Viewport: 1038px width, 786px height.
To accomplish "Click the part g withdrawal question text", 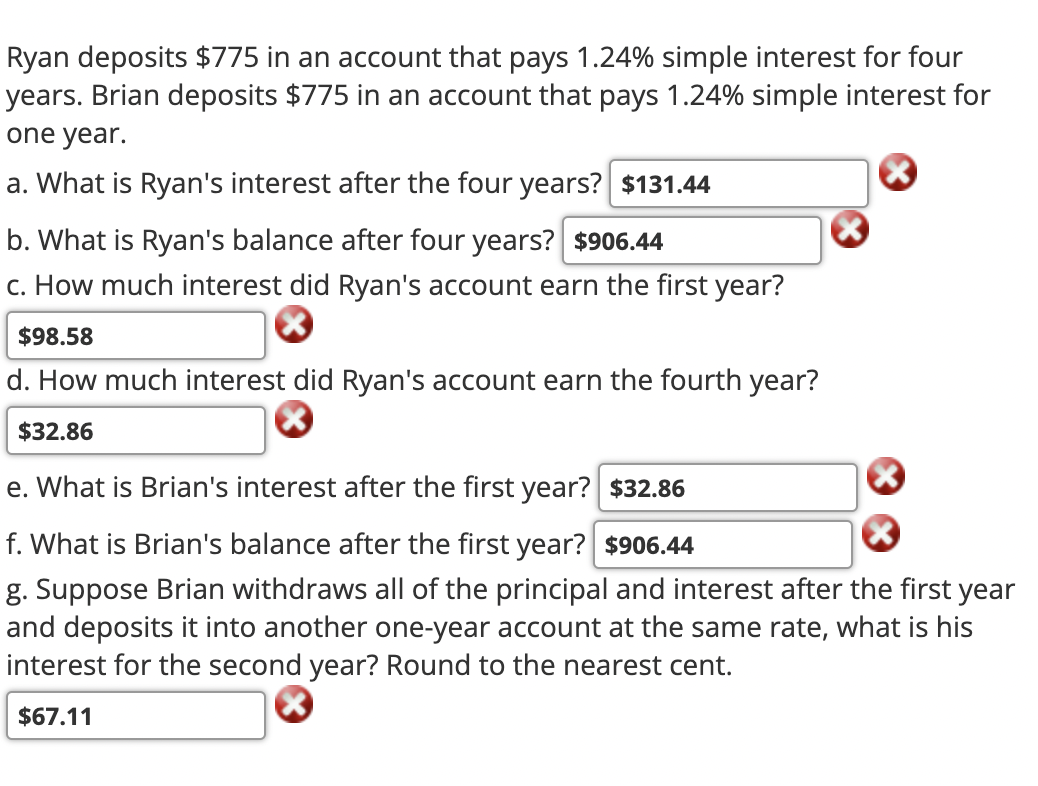I will [x=500, y=627].
